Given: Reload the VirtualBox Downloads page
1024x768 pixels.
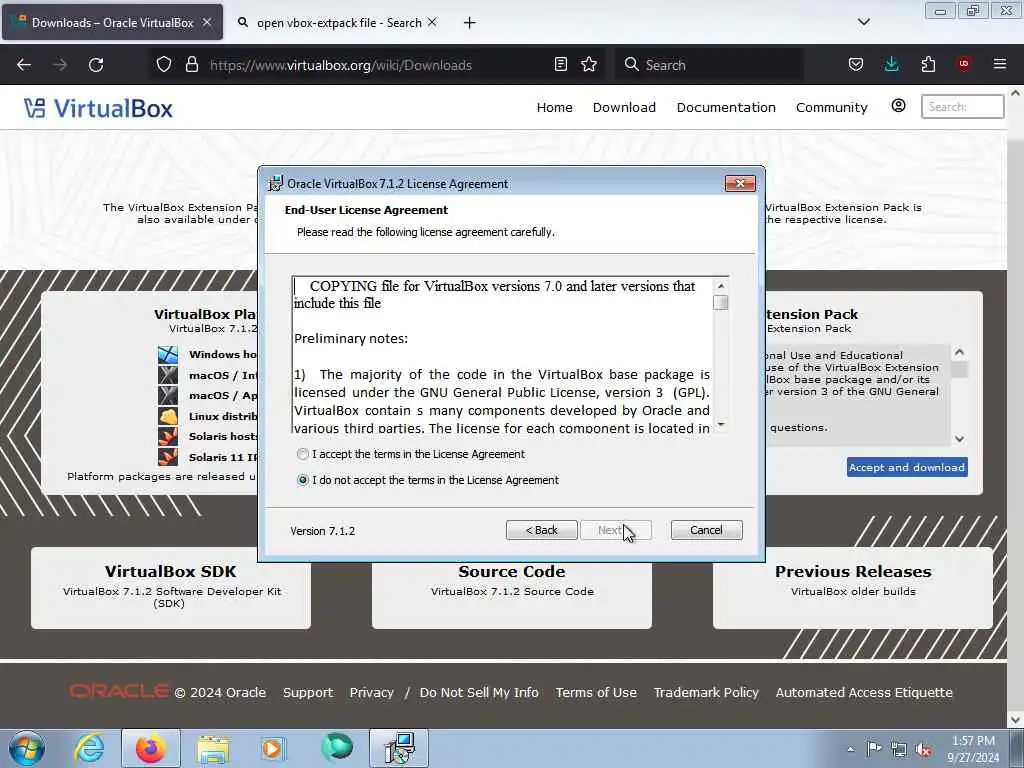Looking at the screenshot, I should click(x=96, y=65).
